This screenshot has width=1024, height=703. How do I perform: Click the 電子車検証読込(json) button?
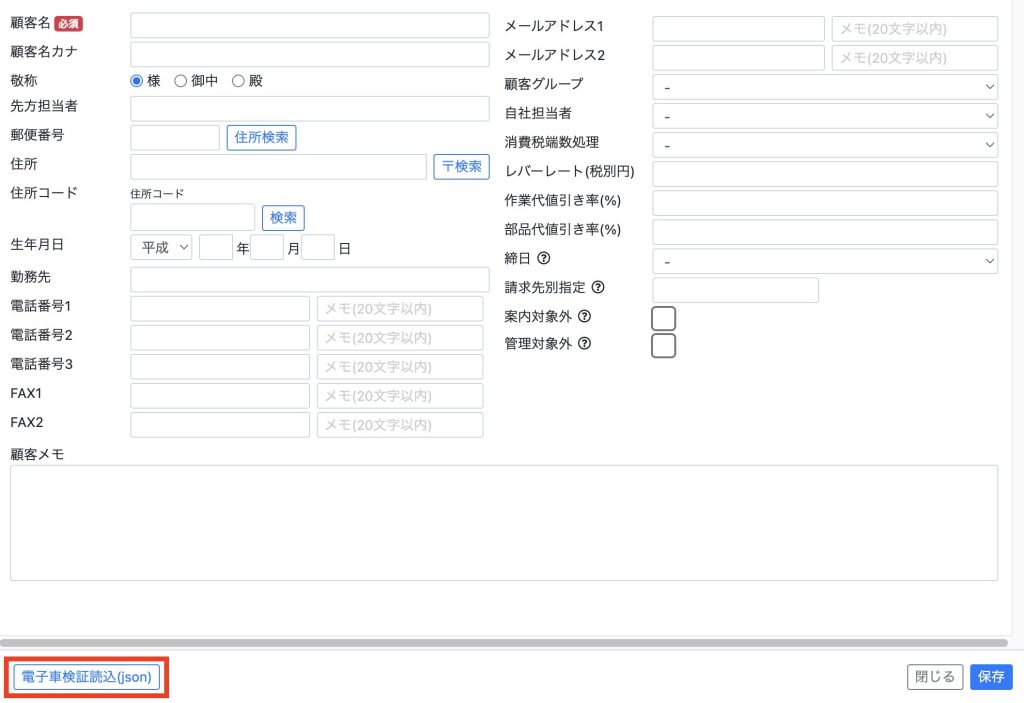coord(86,677)
